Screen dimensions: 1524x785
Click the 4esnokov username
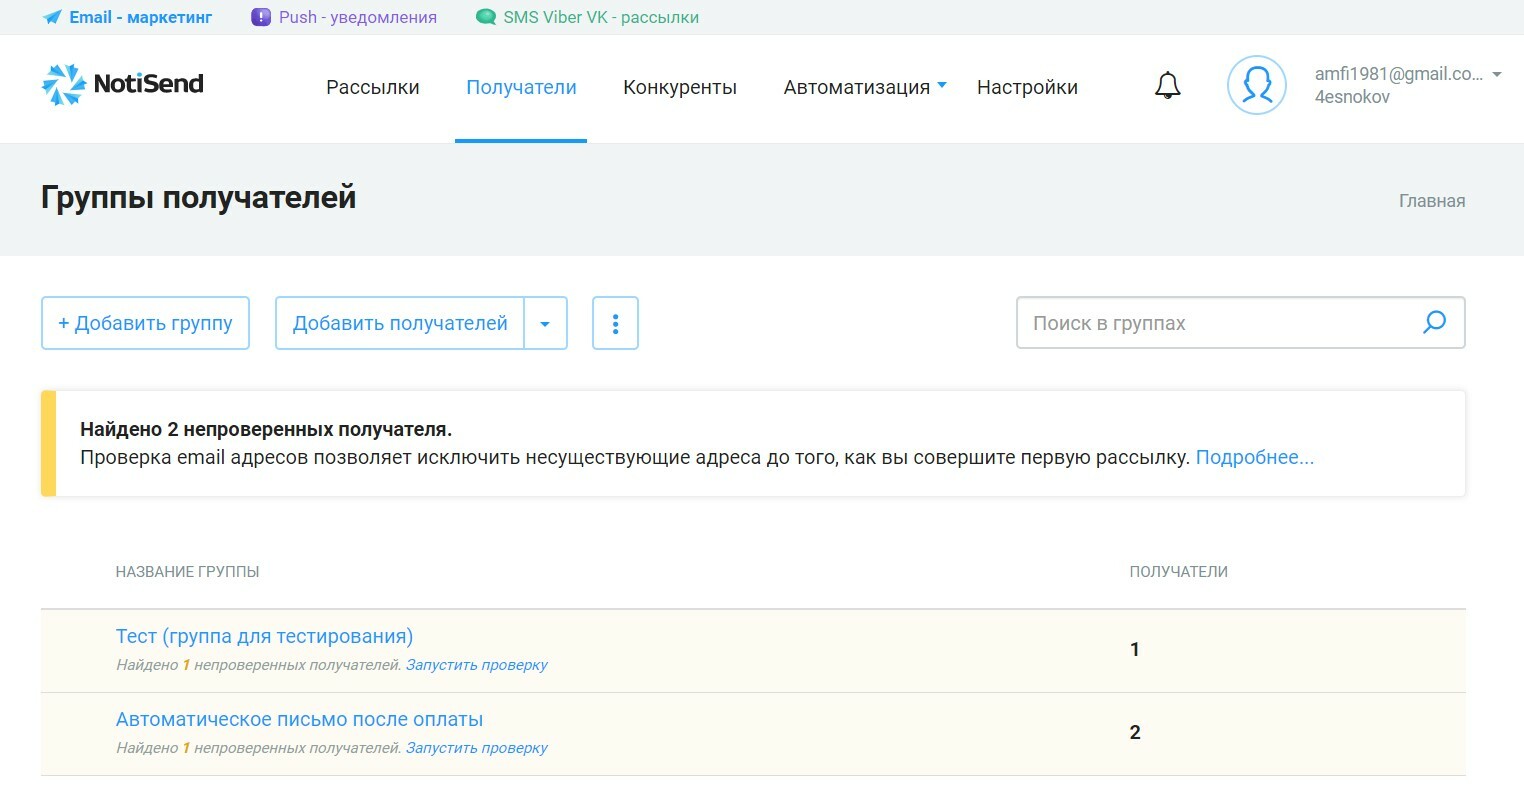(x=1352, y=97)
